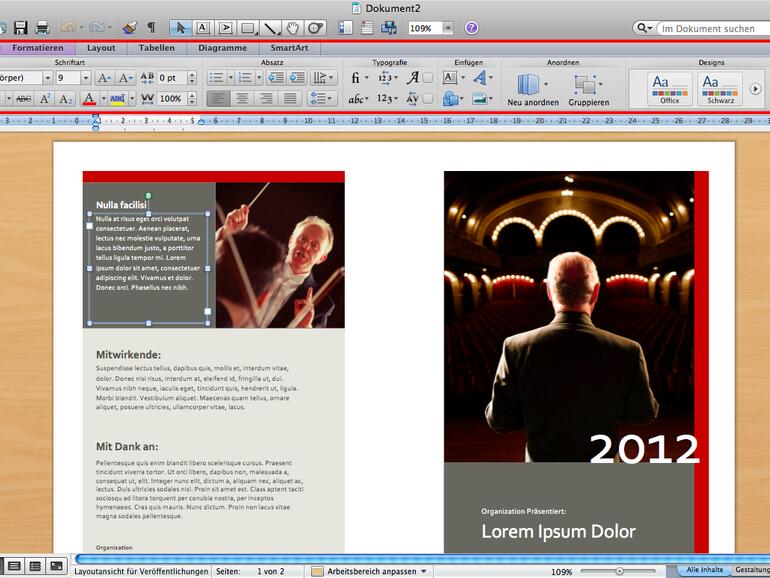770x578 pixels.
Task: Click the Im Dokument suchen search field
Action: click(712, 28)
